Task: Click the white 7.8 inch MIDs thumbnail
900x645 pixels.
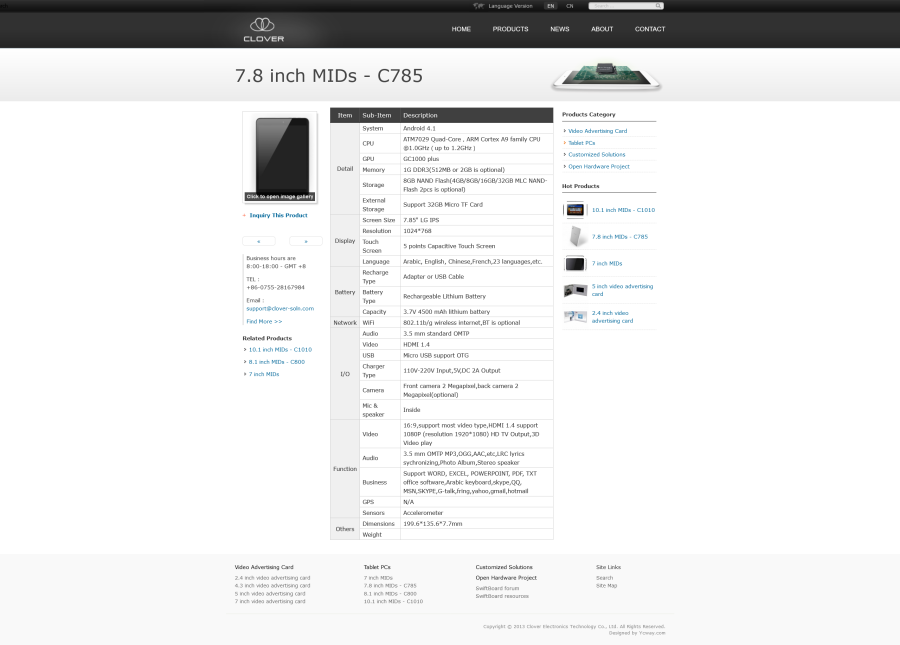Action: (574, 237)
